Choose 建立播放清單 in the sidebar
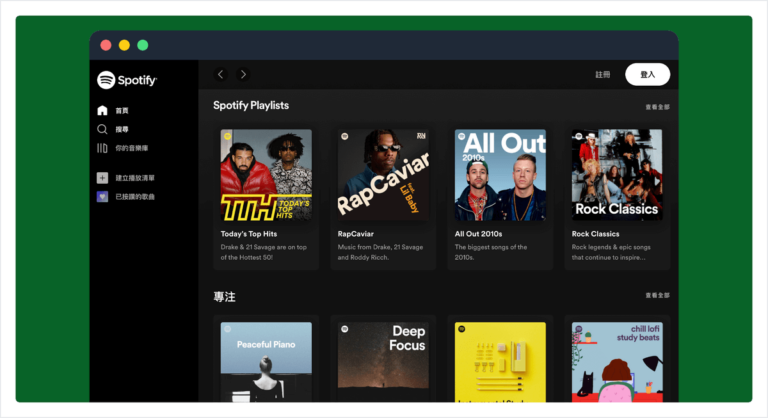Image resolution: width=768 pixels, height=418 pixels. 135,178
